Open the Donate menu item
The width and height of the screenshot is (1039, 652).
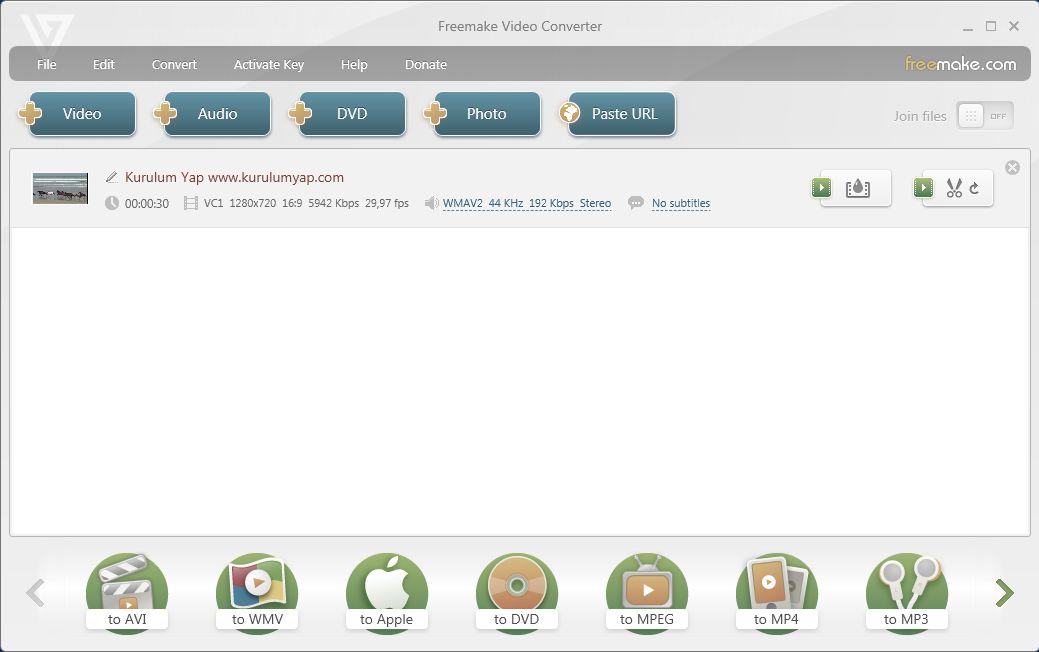pyautogui.click(x=425, y=64)
